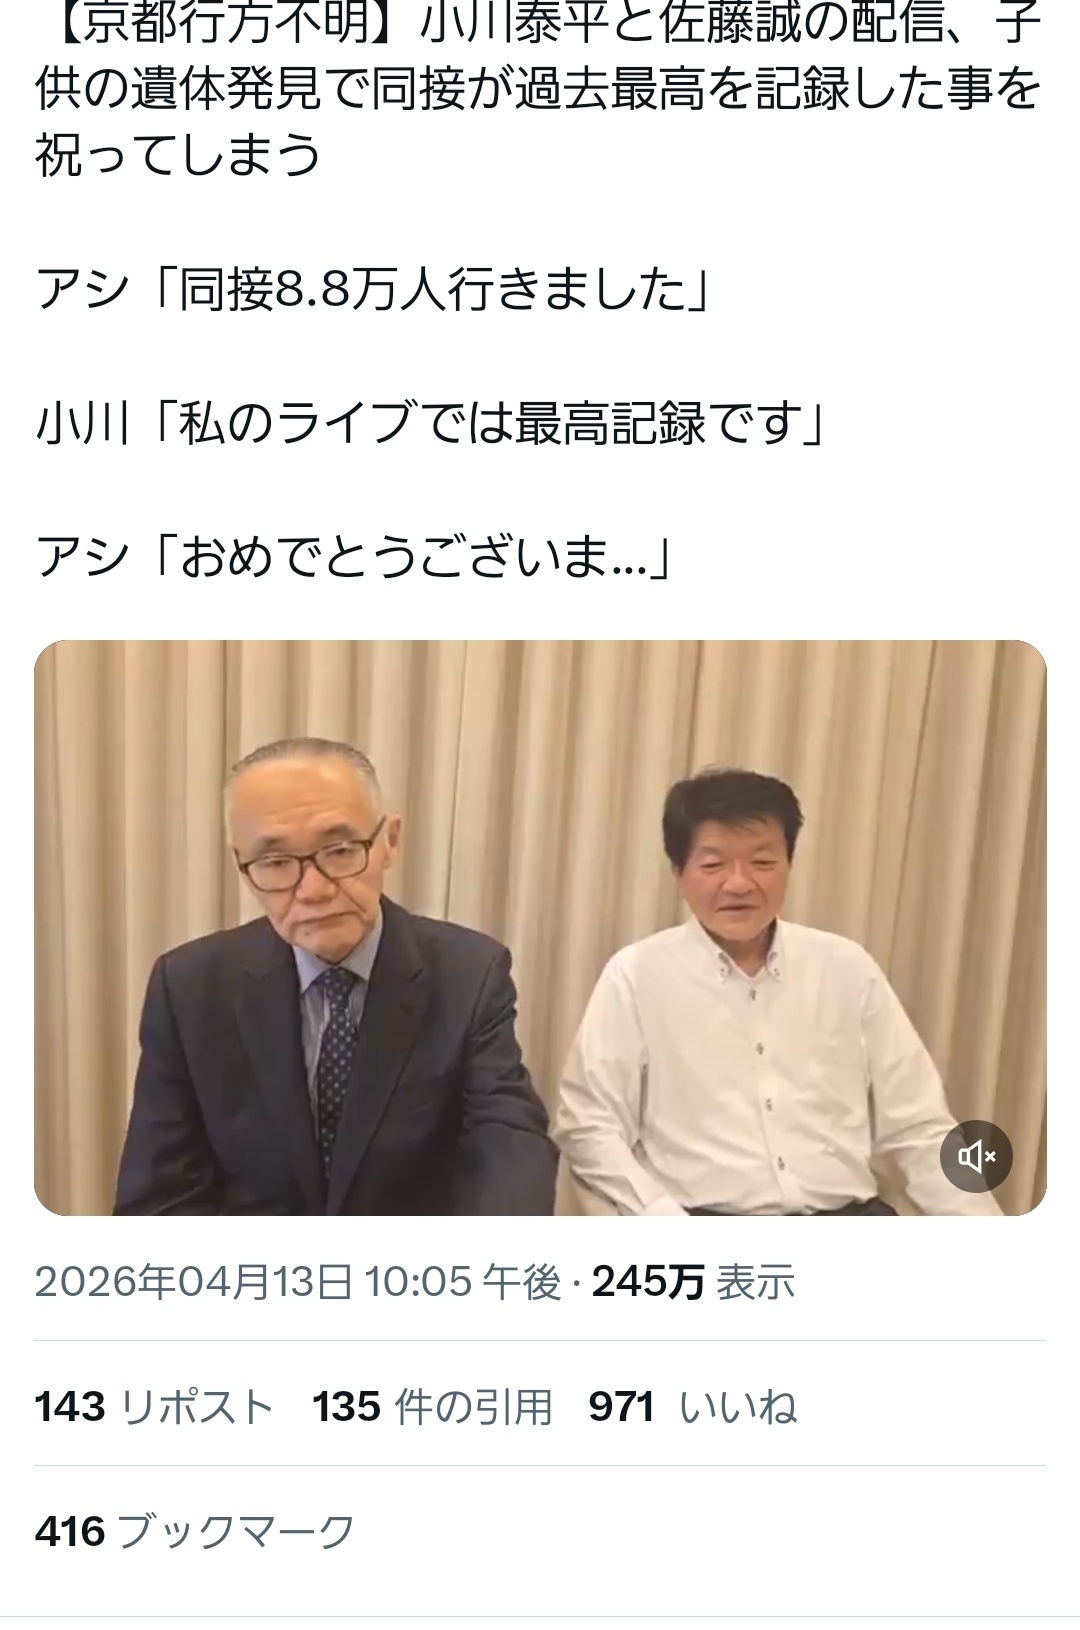Open view stats at 245万 表示

click(x=693, y=1281)
